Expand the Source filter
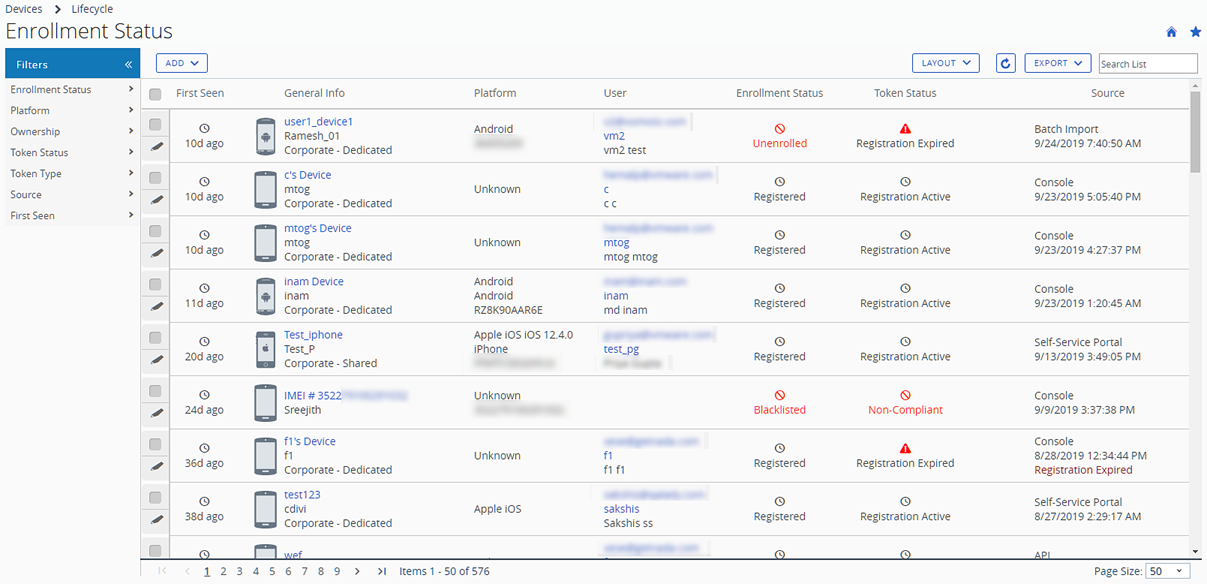Viewport: 1207px width, 584px height. [x=72, y=195]
